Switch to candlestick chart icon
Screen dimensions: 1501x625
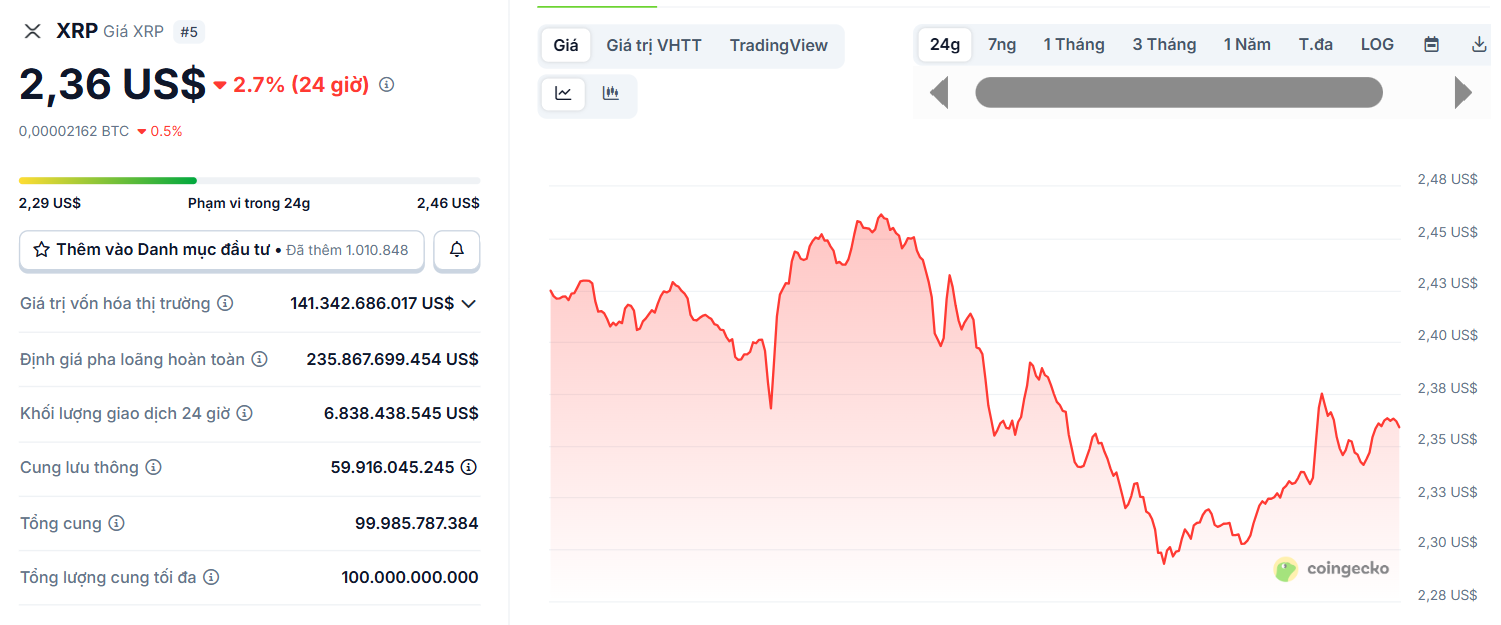coord(610,94)
